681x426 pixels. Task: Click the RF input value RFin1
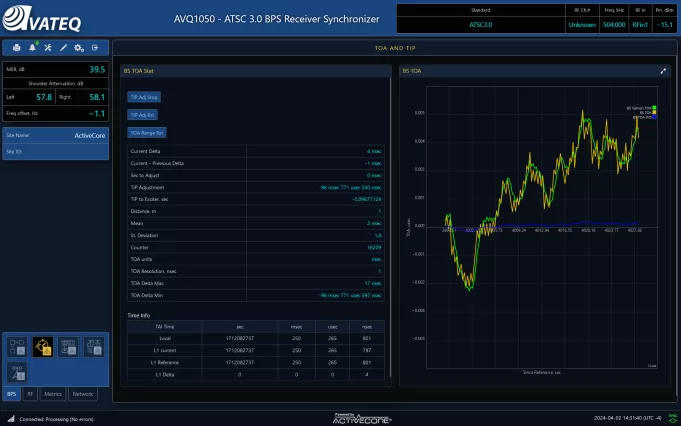pyautogui.click(x=640, y=25)
